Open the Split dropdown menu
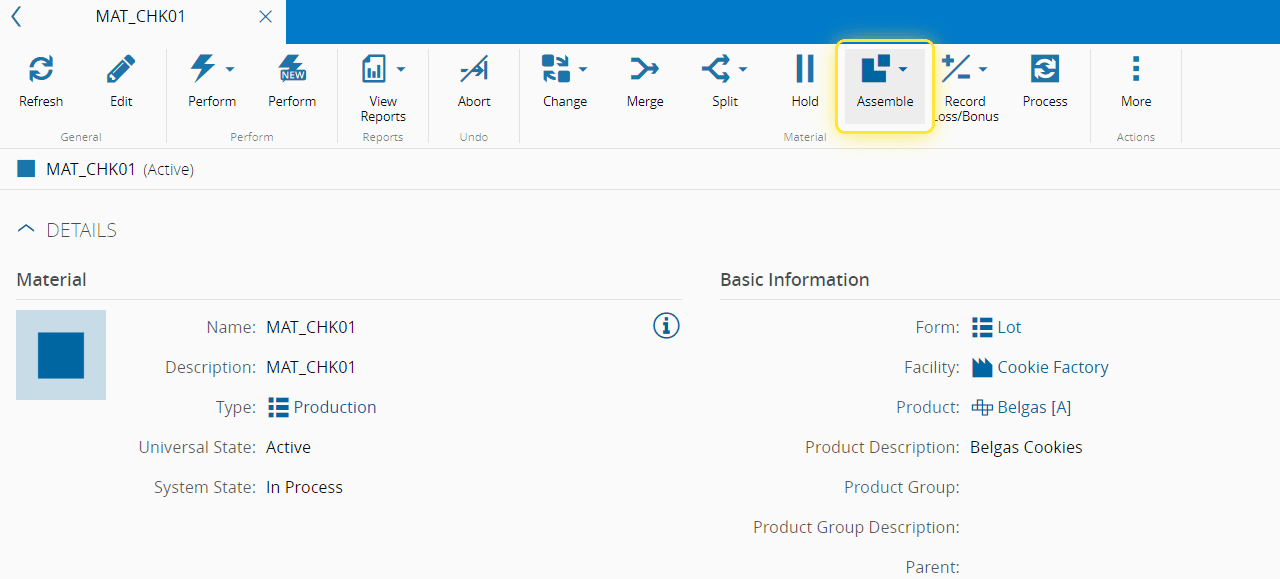The width and height of the screenshot is (1280, 579). click(x=743, y=69)
